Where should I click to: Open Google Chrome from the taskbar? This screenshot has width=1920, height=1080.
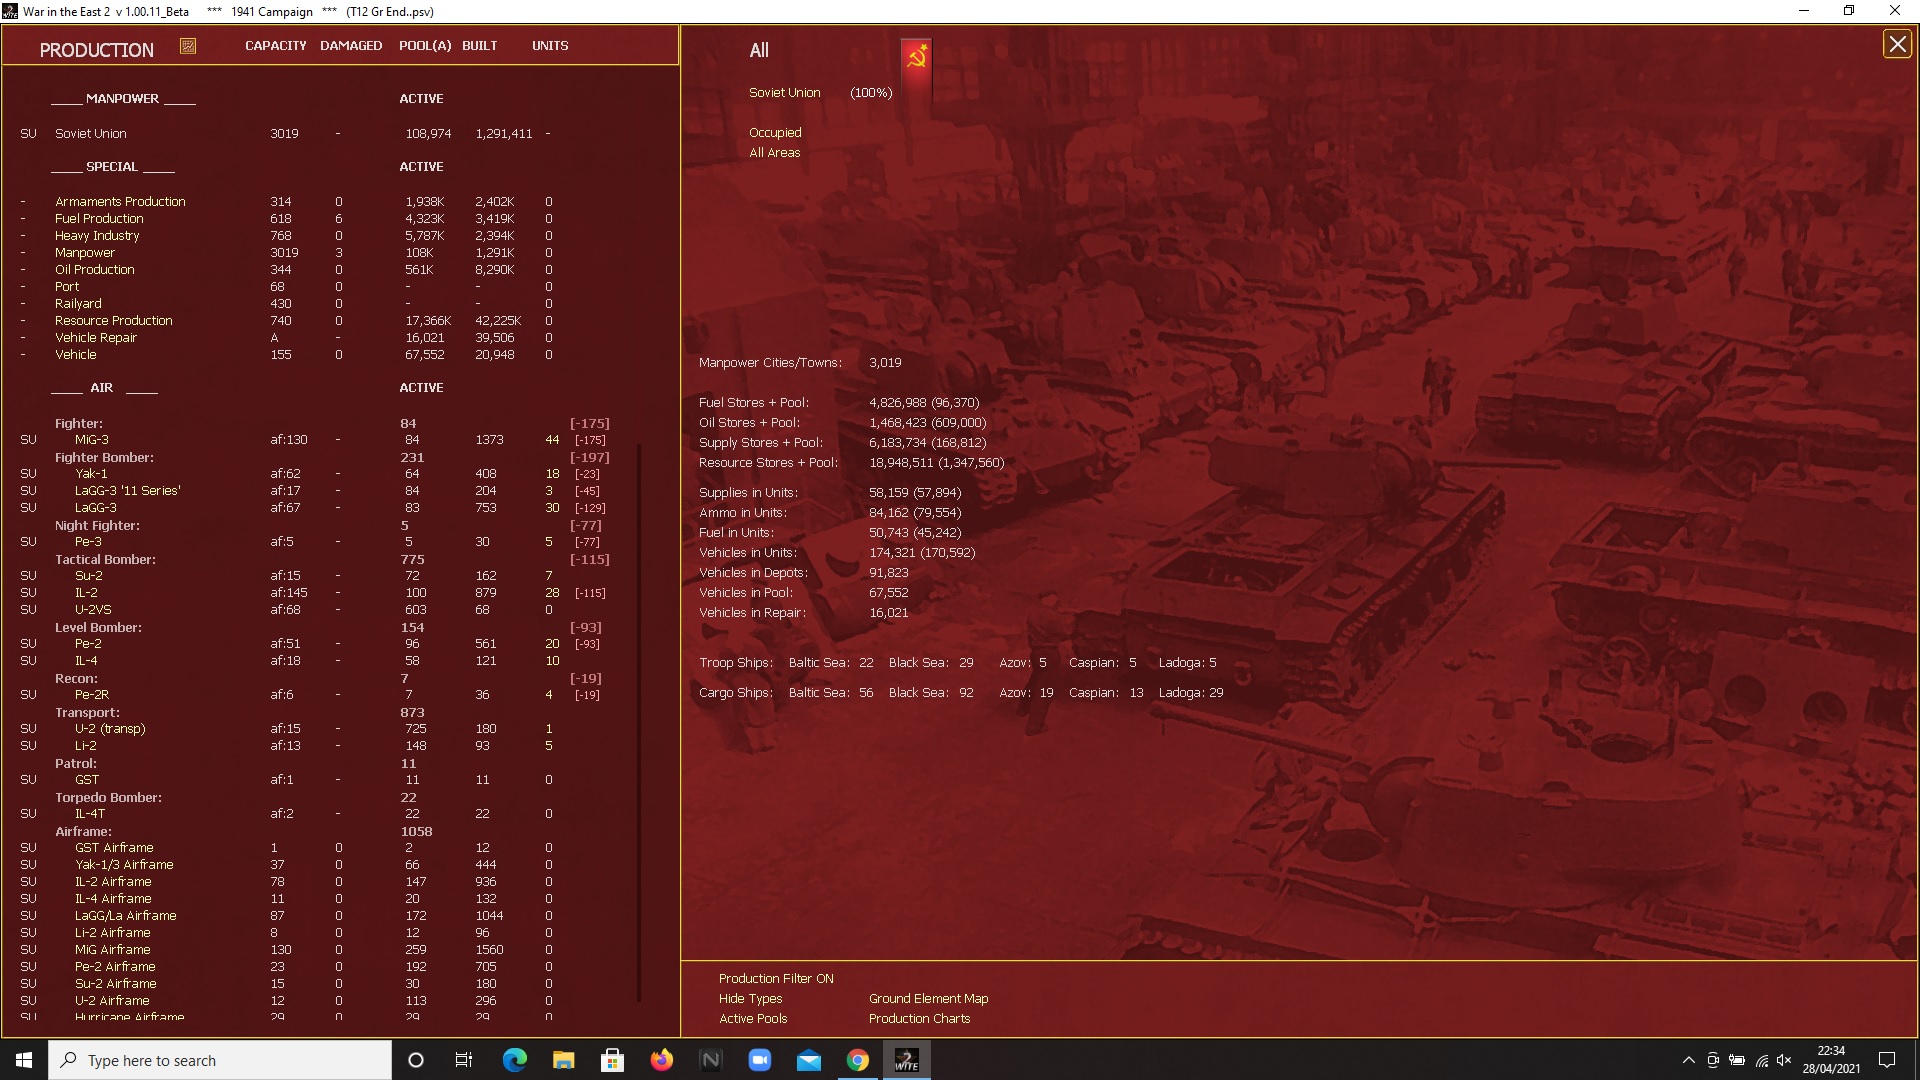click(x=857, y=1060)
